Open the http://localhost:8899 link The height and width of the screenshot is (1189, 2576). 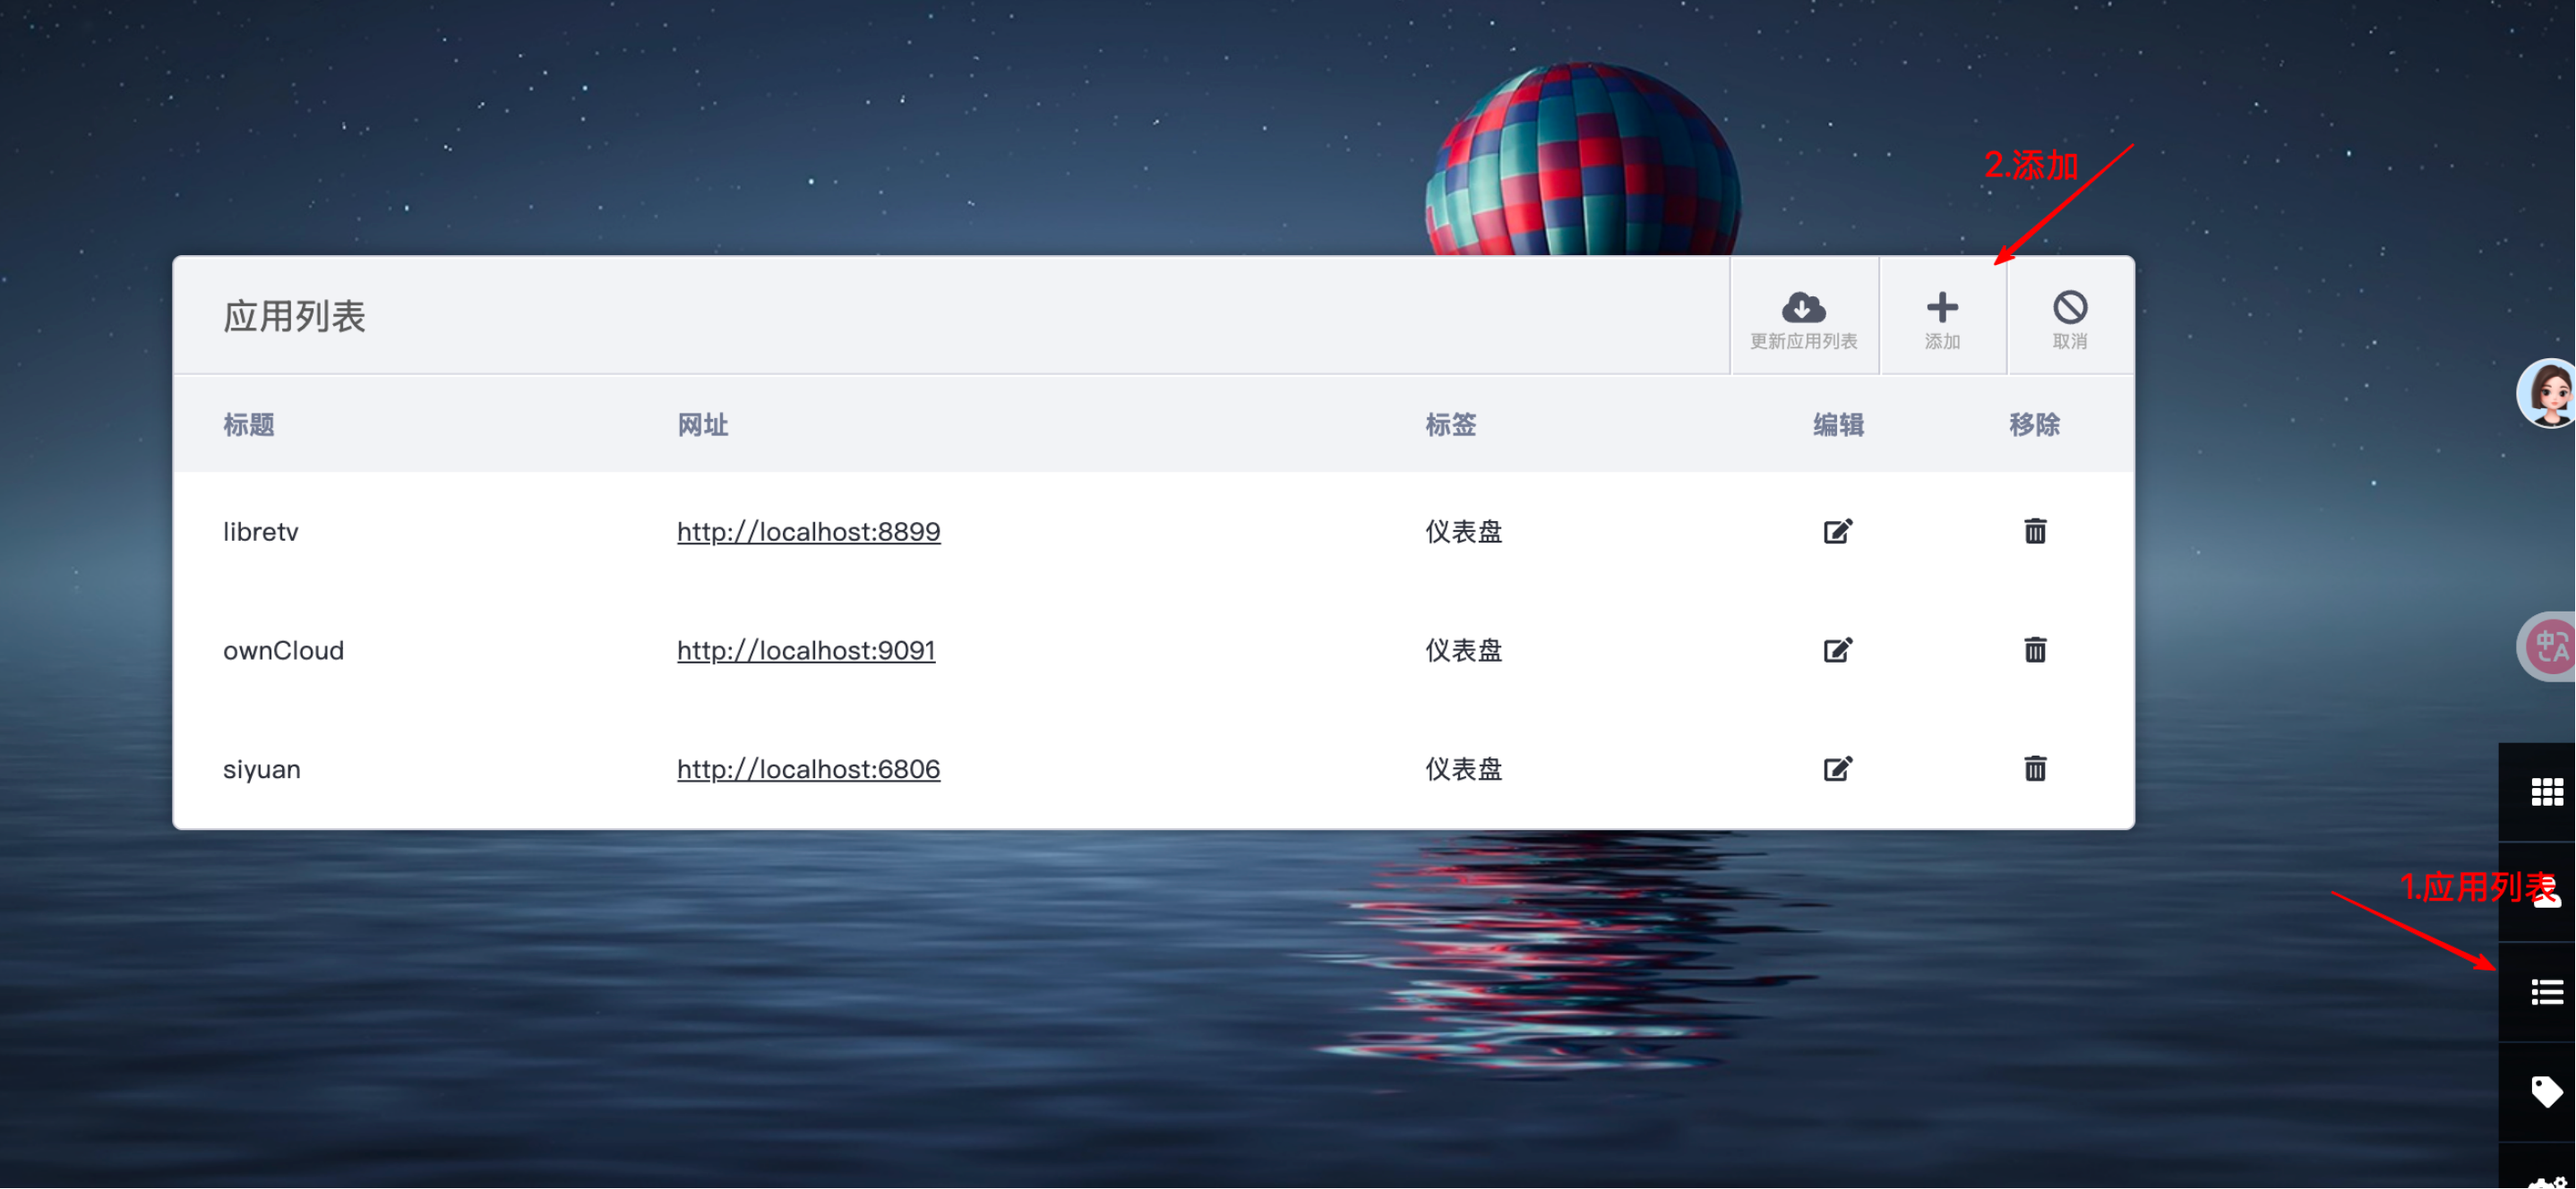pyautogui.click(x=808, y=531)
